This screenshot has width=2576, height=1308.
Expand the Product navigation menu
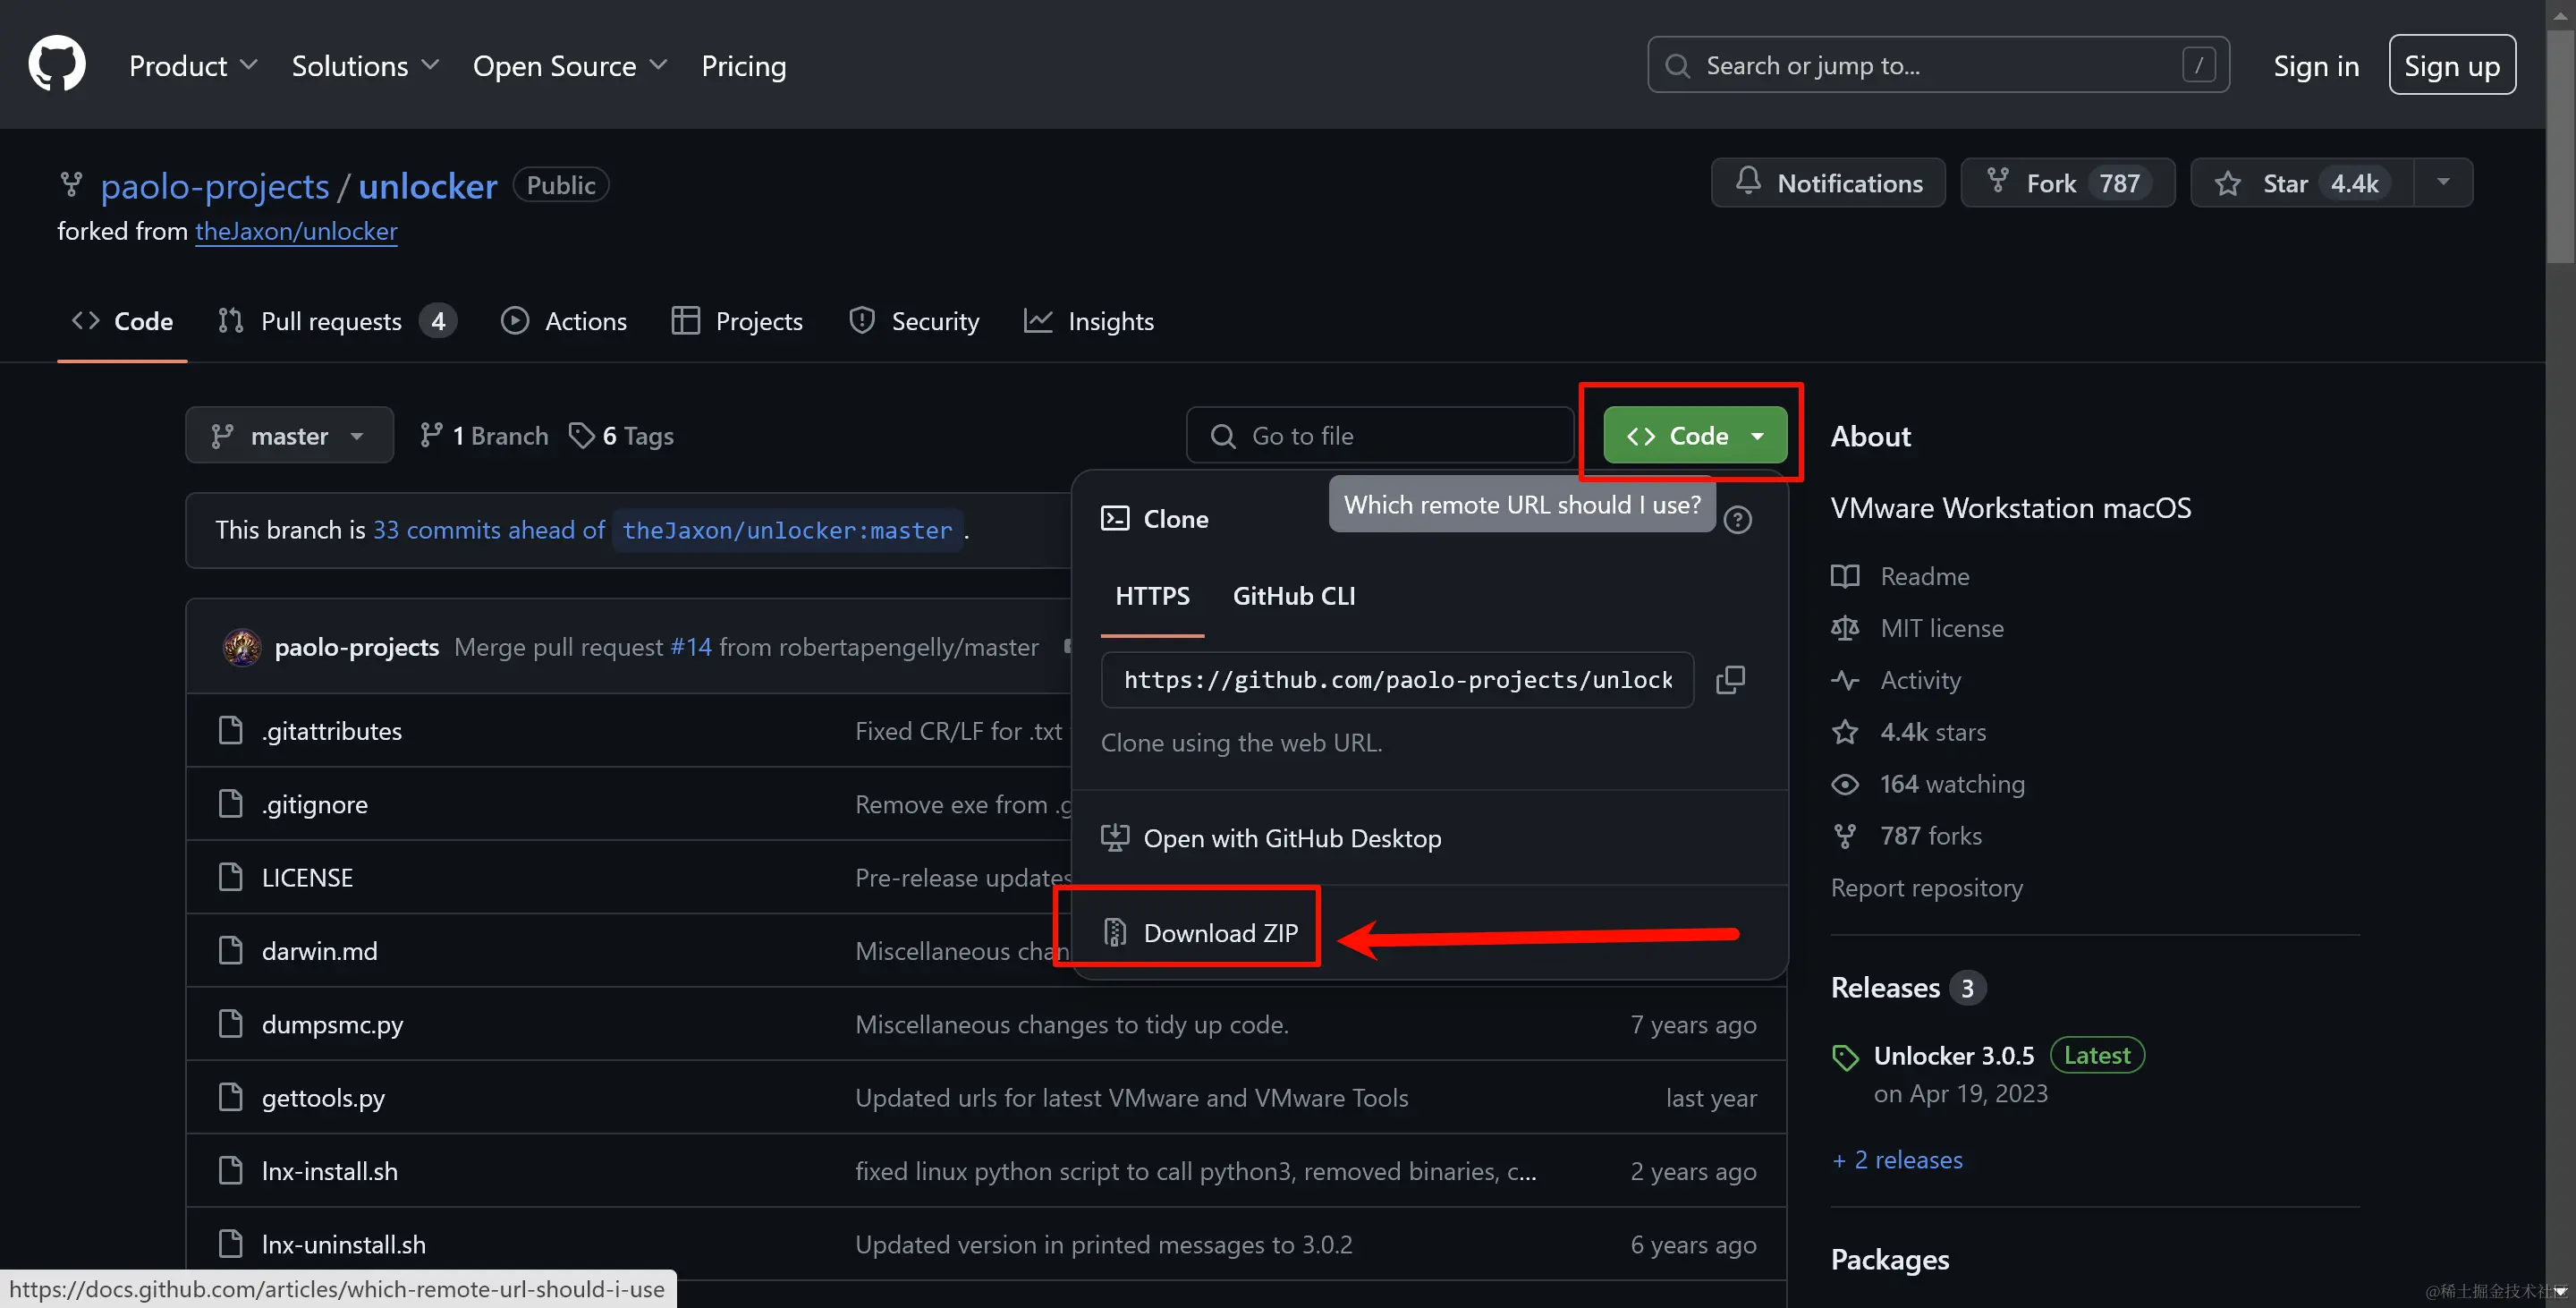click(193, 65)
